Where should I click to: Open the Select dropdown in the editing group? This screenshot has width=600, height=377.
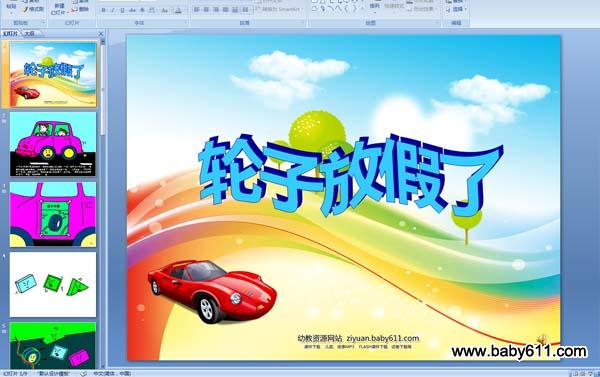[457, 9]
